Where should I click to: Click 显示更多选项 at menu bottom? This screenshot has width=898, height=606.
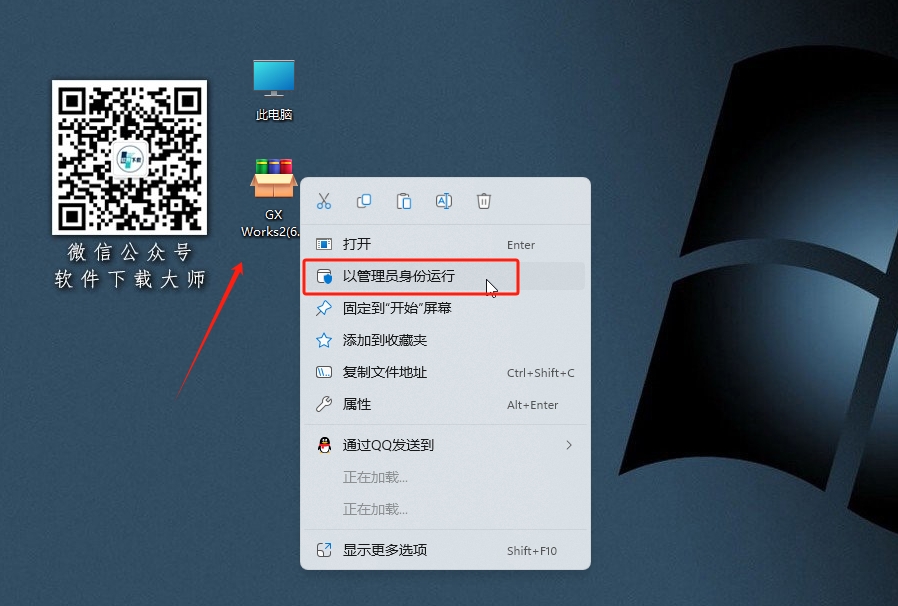click(445, 550)
